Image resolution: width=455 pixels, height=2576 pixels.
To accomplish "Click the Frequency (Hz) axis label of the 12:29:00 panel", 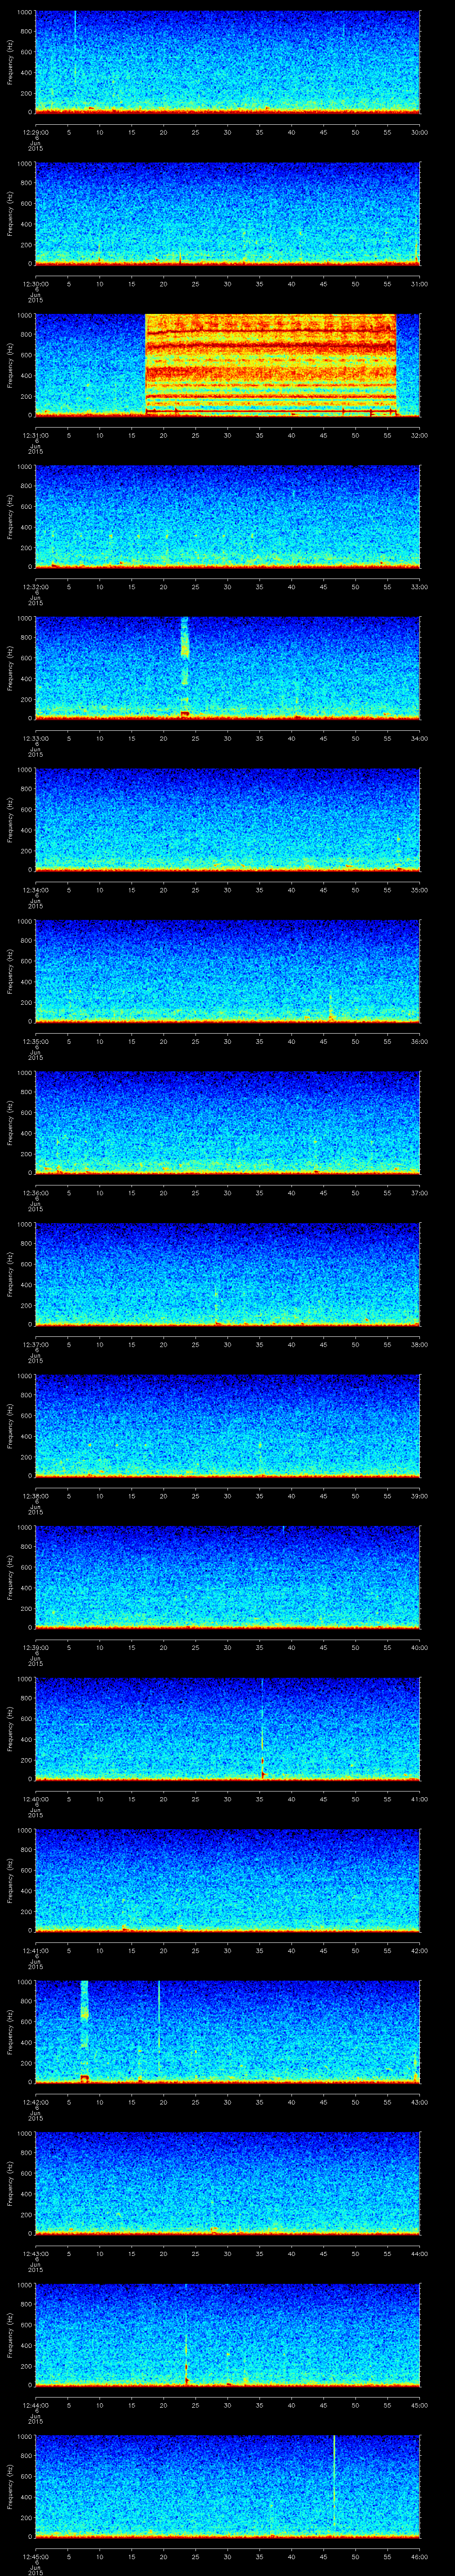I will pos(10,62).
